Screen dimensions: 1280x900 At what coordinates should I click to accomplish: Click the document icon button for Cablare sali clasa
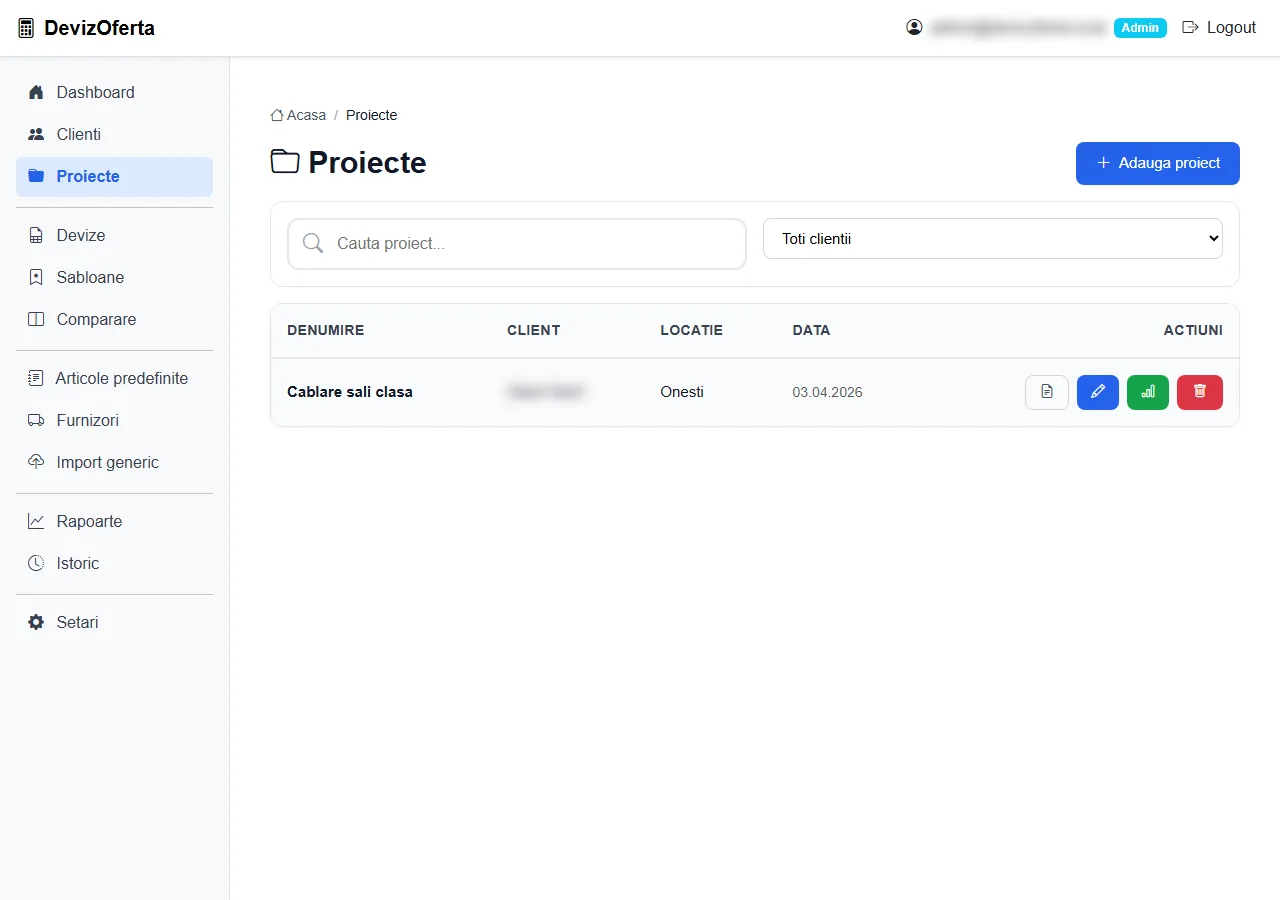[x=1047, y=392]
